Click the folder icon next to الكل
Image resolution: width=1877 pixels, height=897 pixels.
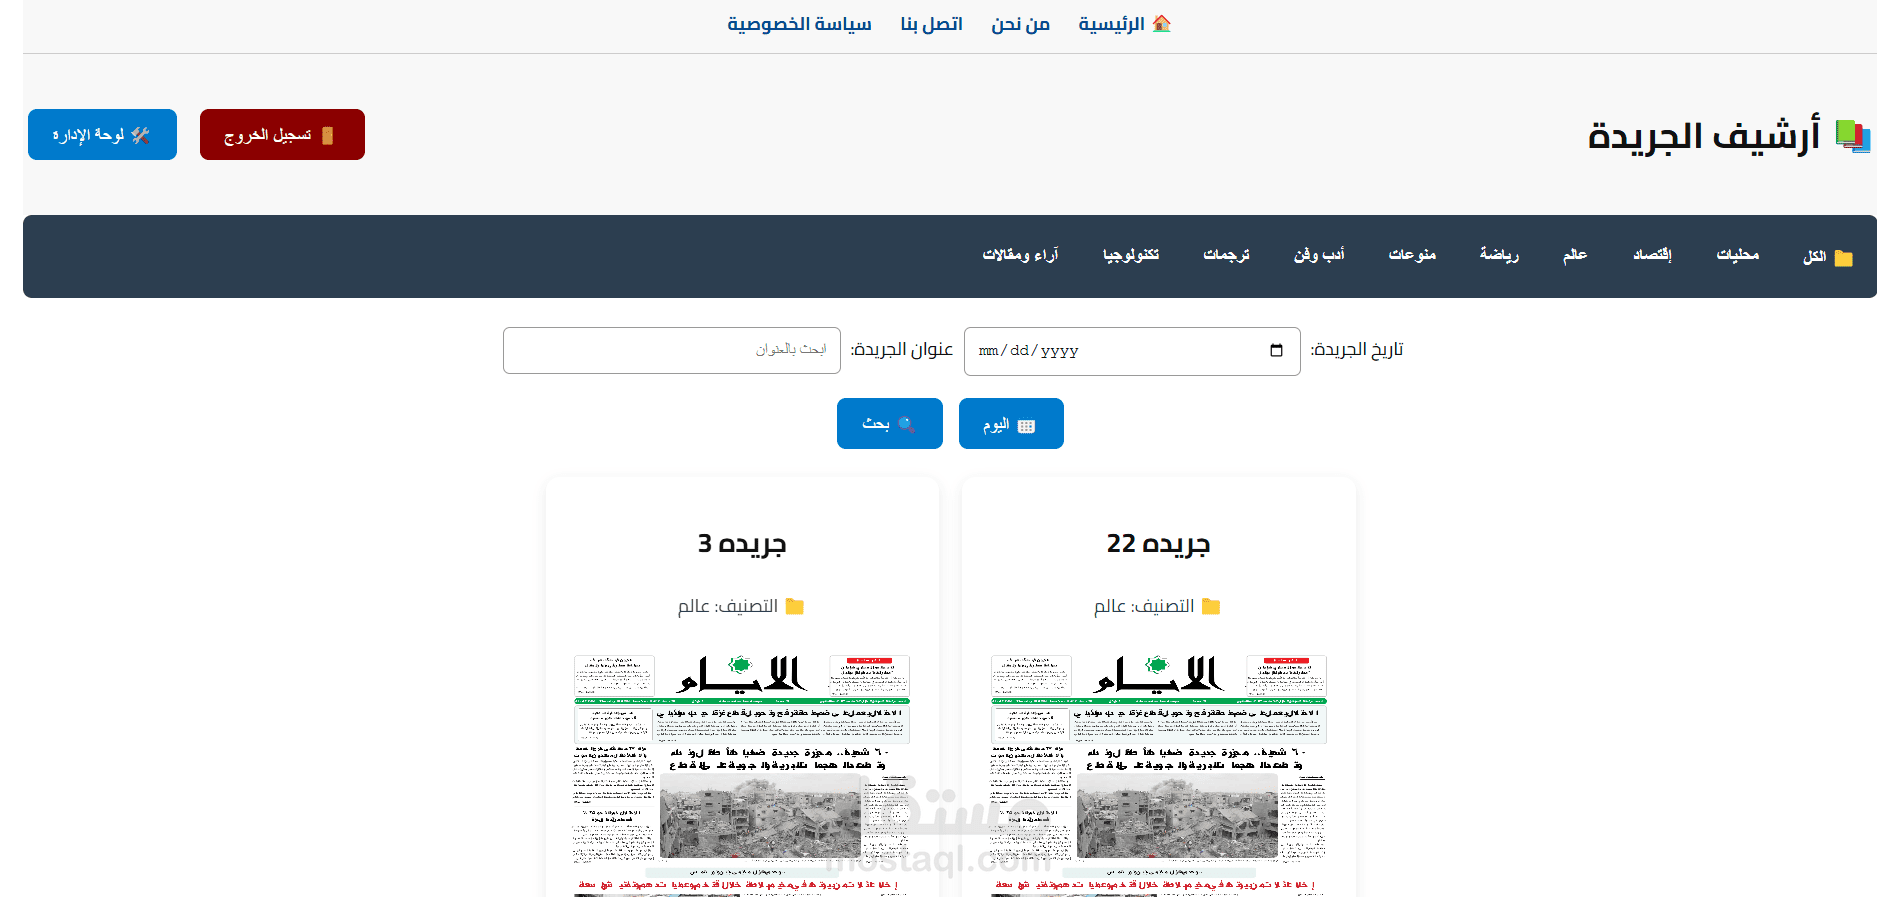pyautogui.click(x=1844, y=258)
